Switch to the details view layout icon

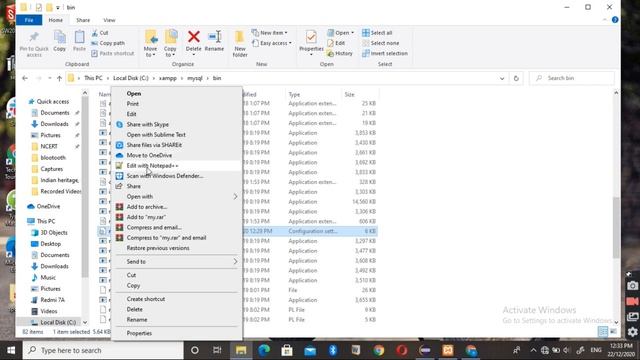pos(603,331)
